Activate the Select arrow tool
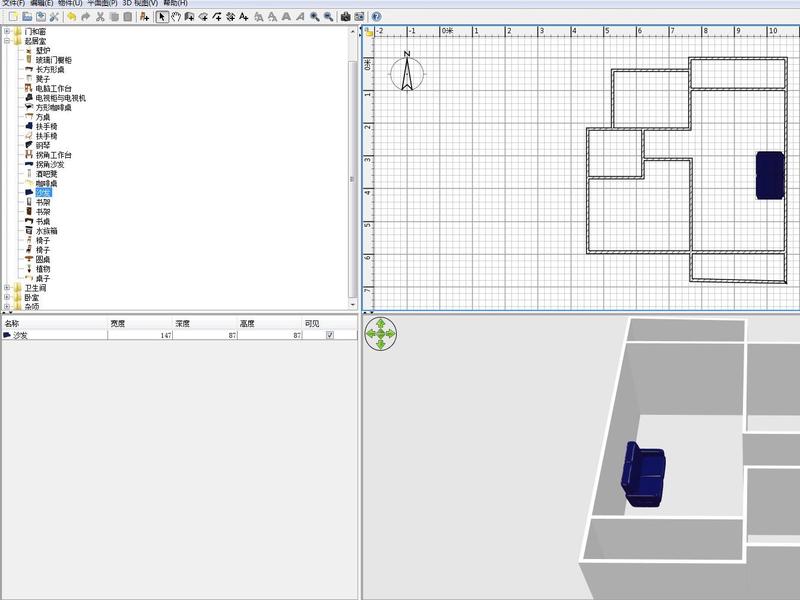800x600 pixels. click(162, 17)
